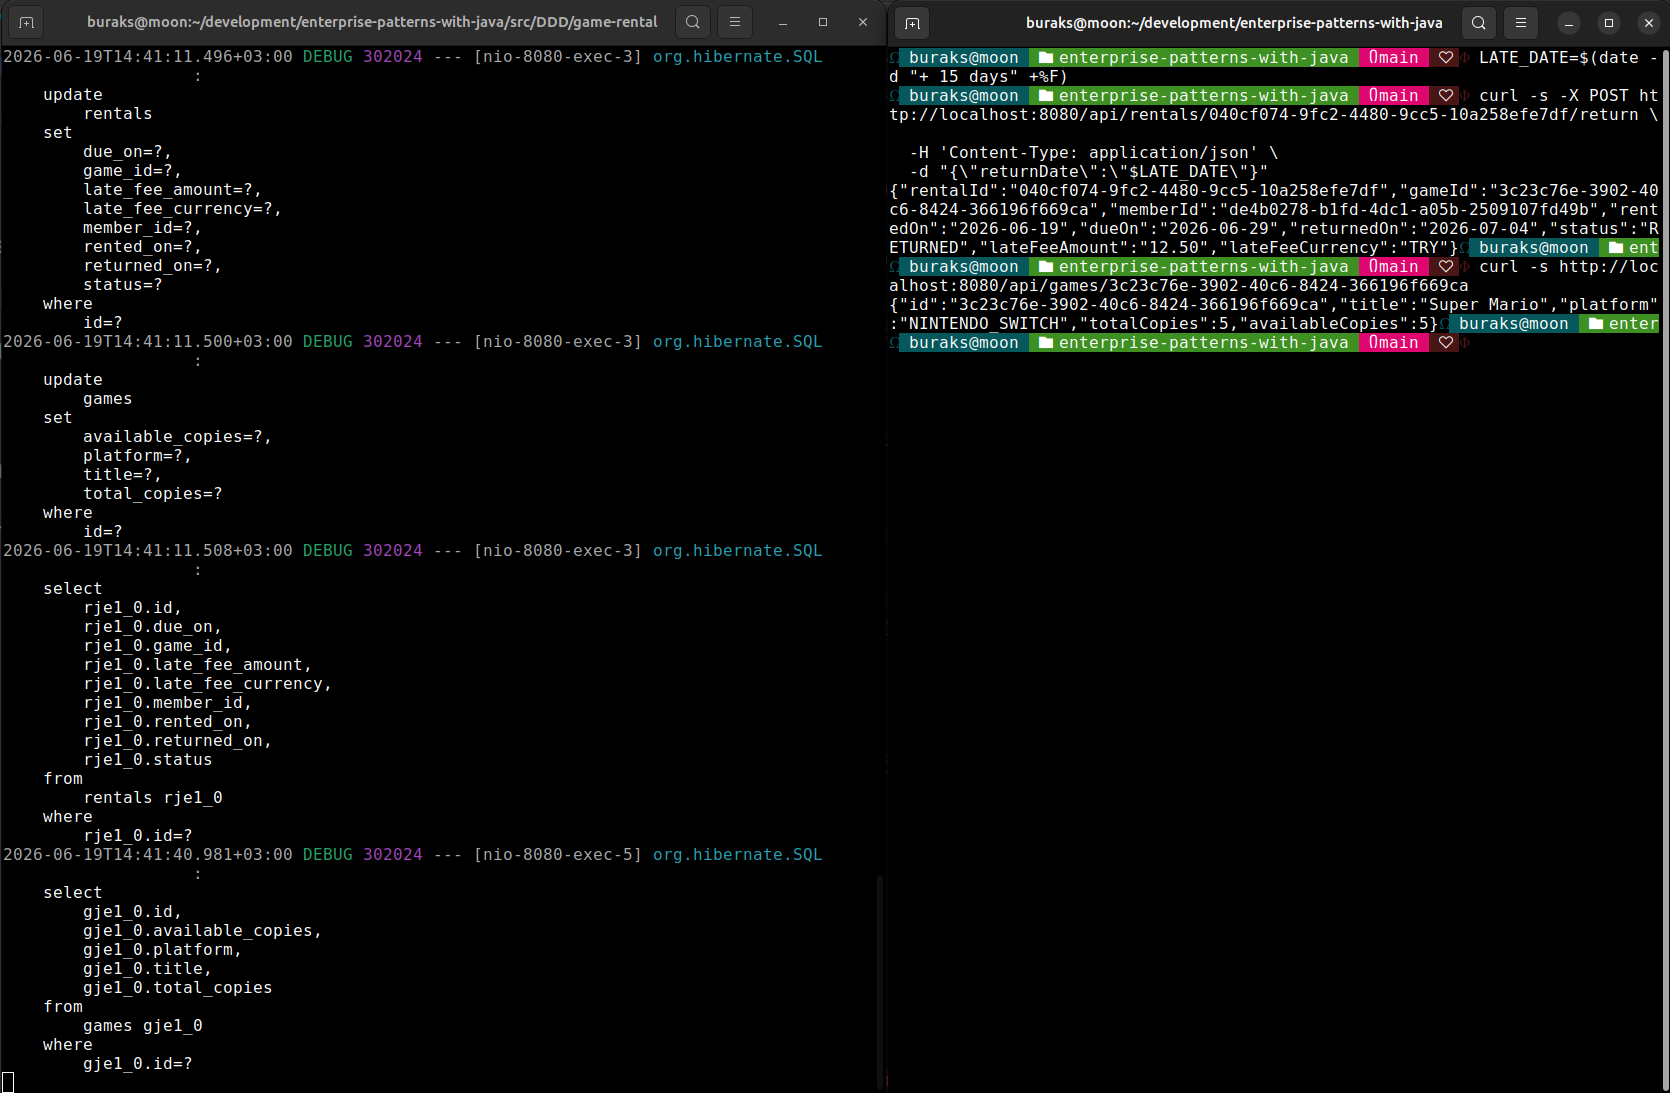Screen dimensions: 1670x1093
Task: Click right terminal title enterprise-patterns-with-java
Action: point(1234,22)
